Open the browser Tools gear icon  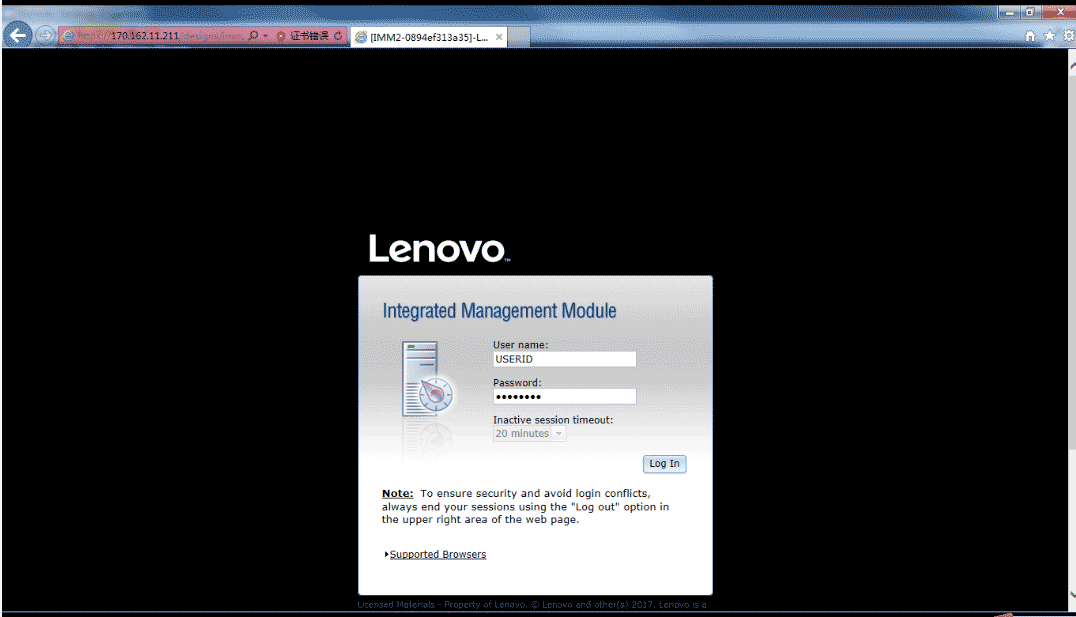point(1069,36)
